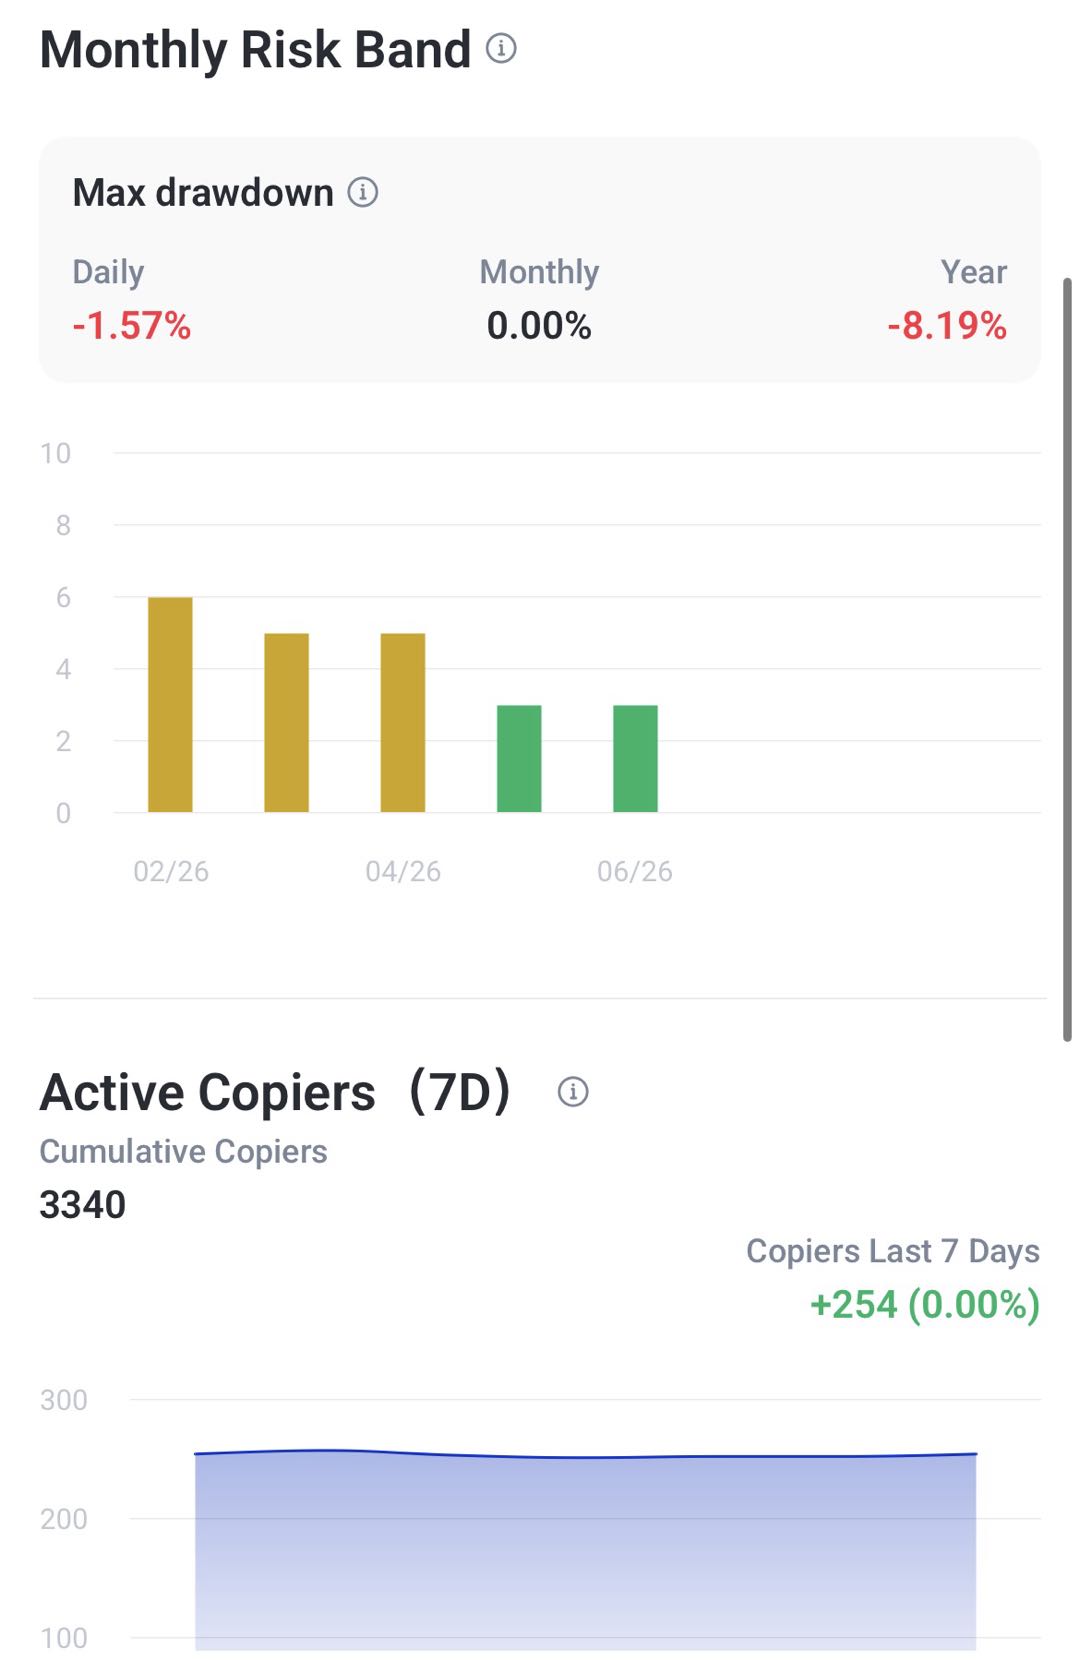Tap the 02/26 axis label

(171, 871)
